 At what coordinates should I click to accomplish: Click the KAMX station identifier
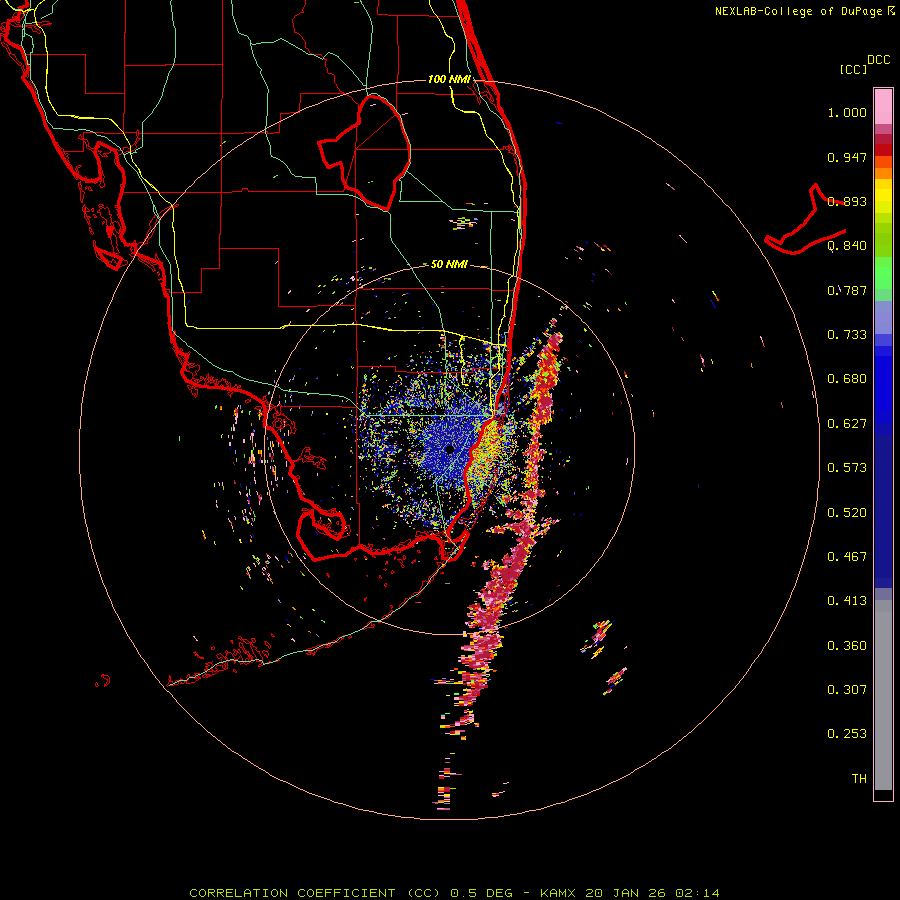558,893
